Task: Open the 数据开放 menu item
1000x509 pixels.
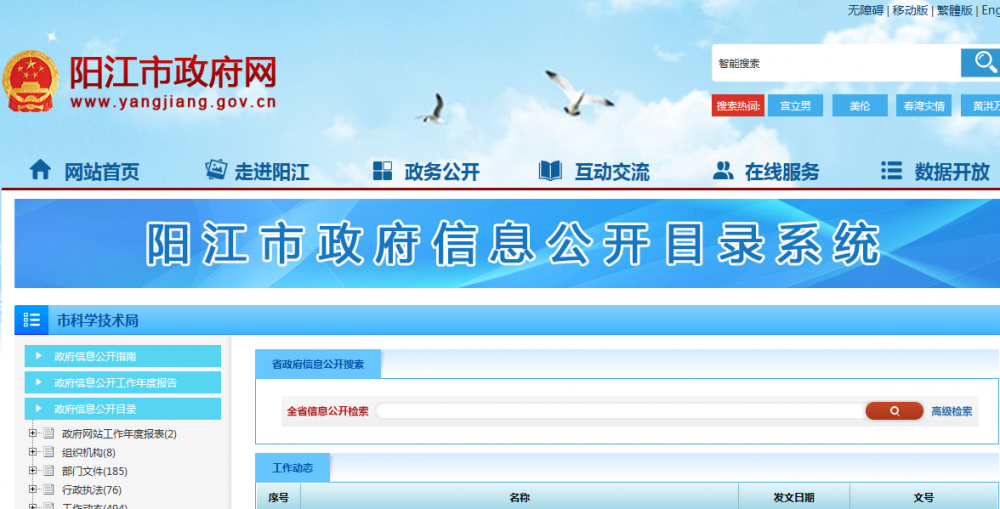Action: [952, 172]
